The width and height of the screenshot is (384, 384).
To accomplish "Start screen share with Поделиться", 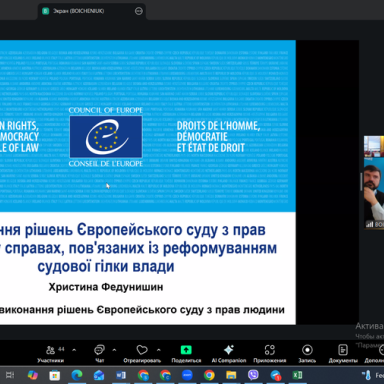I will point(186,353).
